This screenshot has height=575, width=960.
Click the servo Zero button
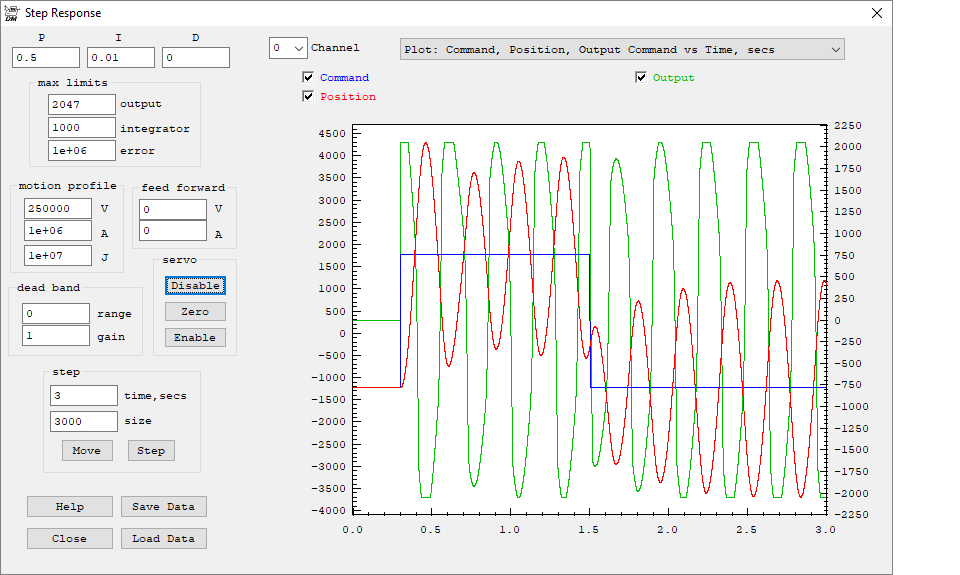pos(195,312)
